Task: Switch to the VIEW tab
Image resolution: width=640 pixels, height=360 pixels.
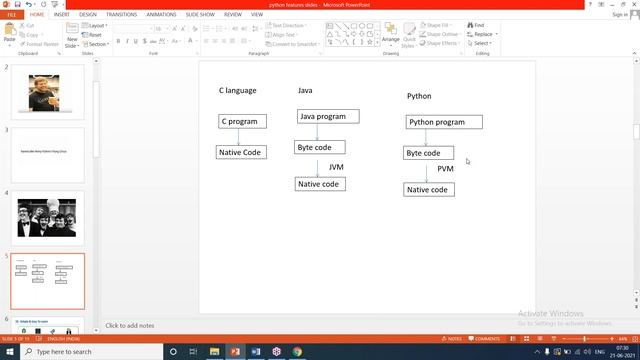Action: (x=257, y=14)
